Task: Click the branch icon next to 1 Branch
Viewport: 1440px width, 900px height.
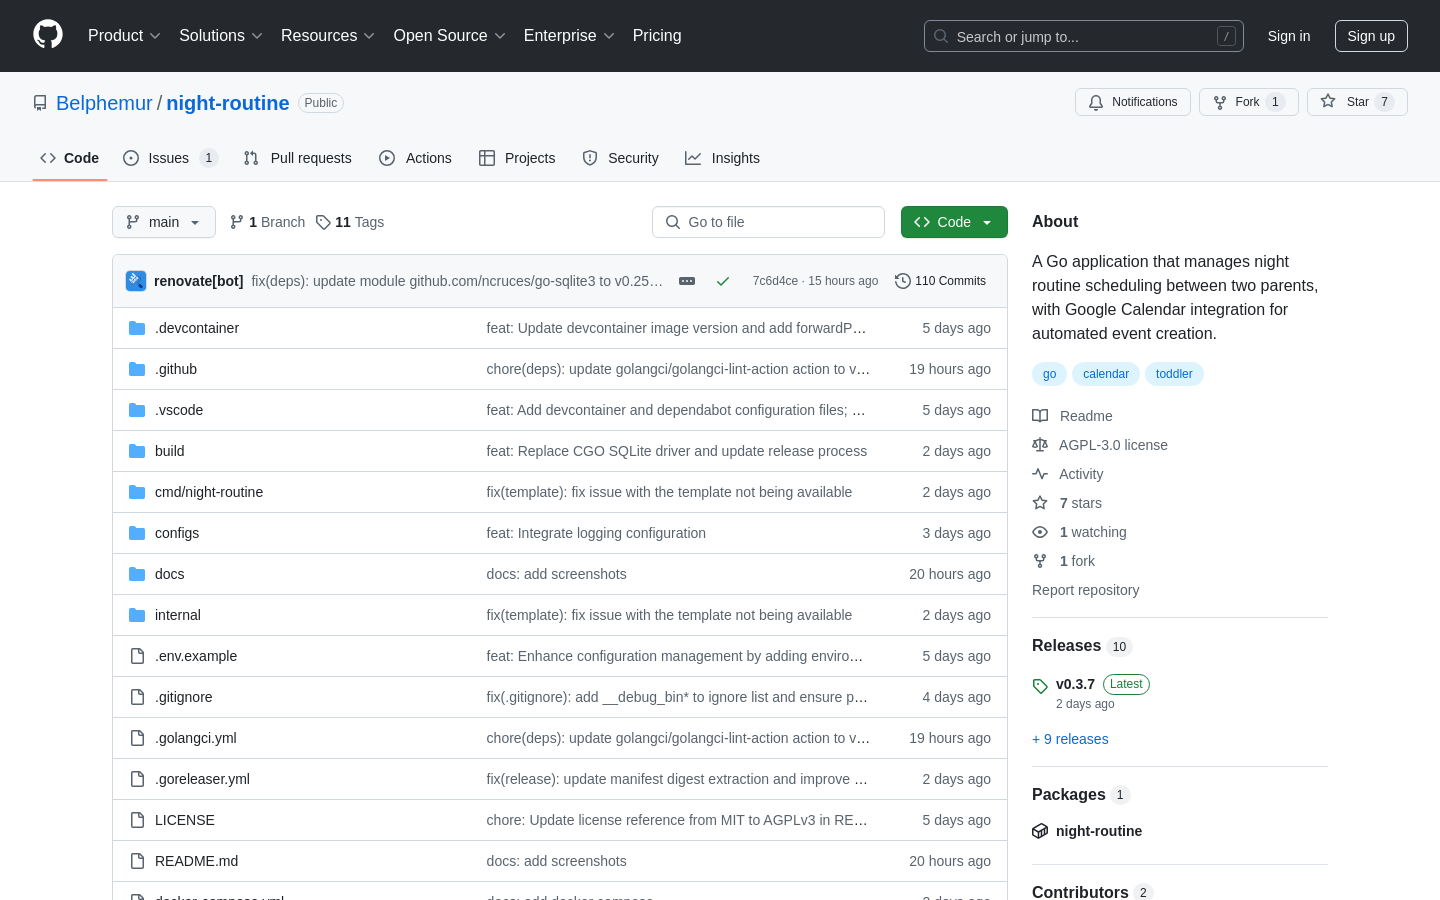Action: (x=237, y=222)
